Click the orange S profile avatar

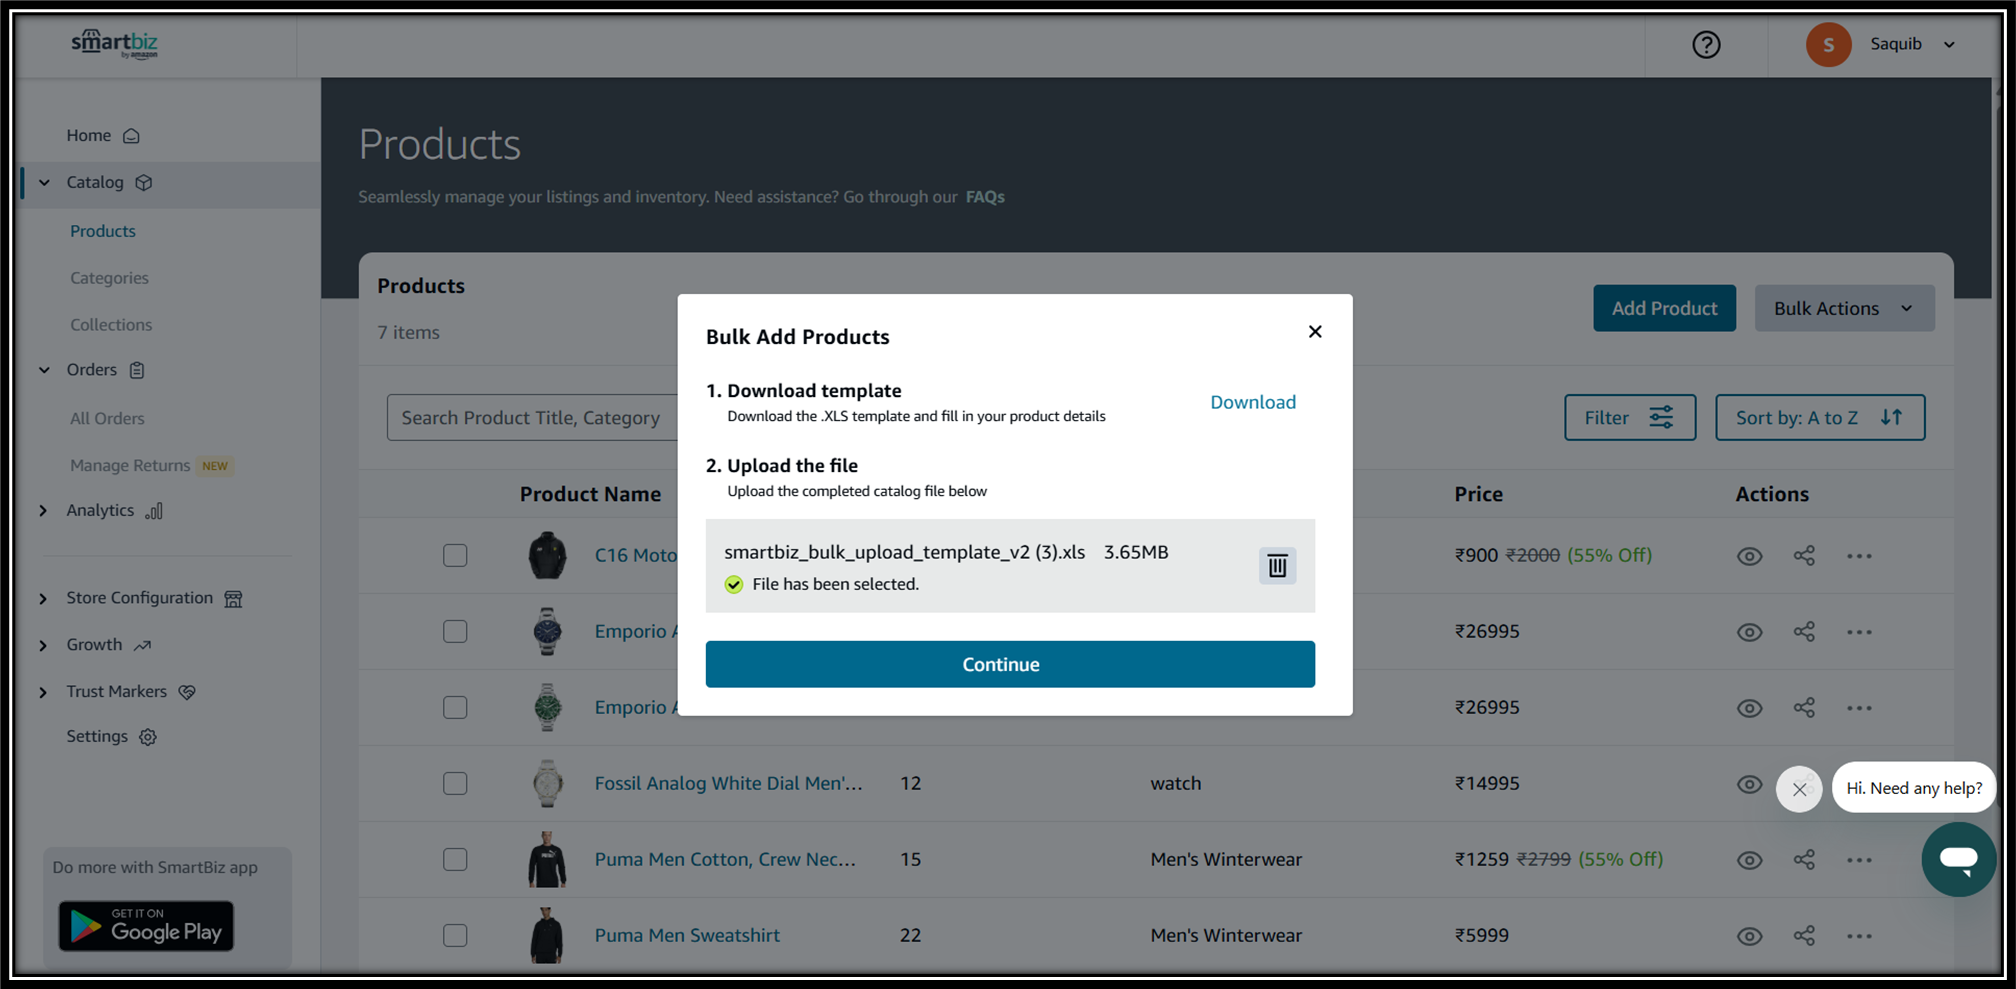(1828, 44)
